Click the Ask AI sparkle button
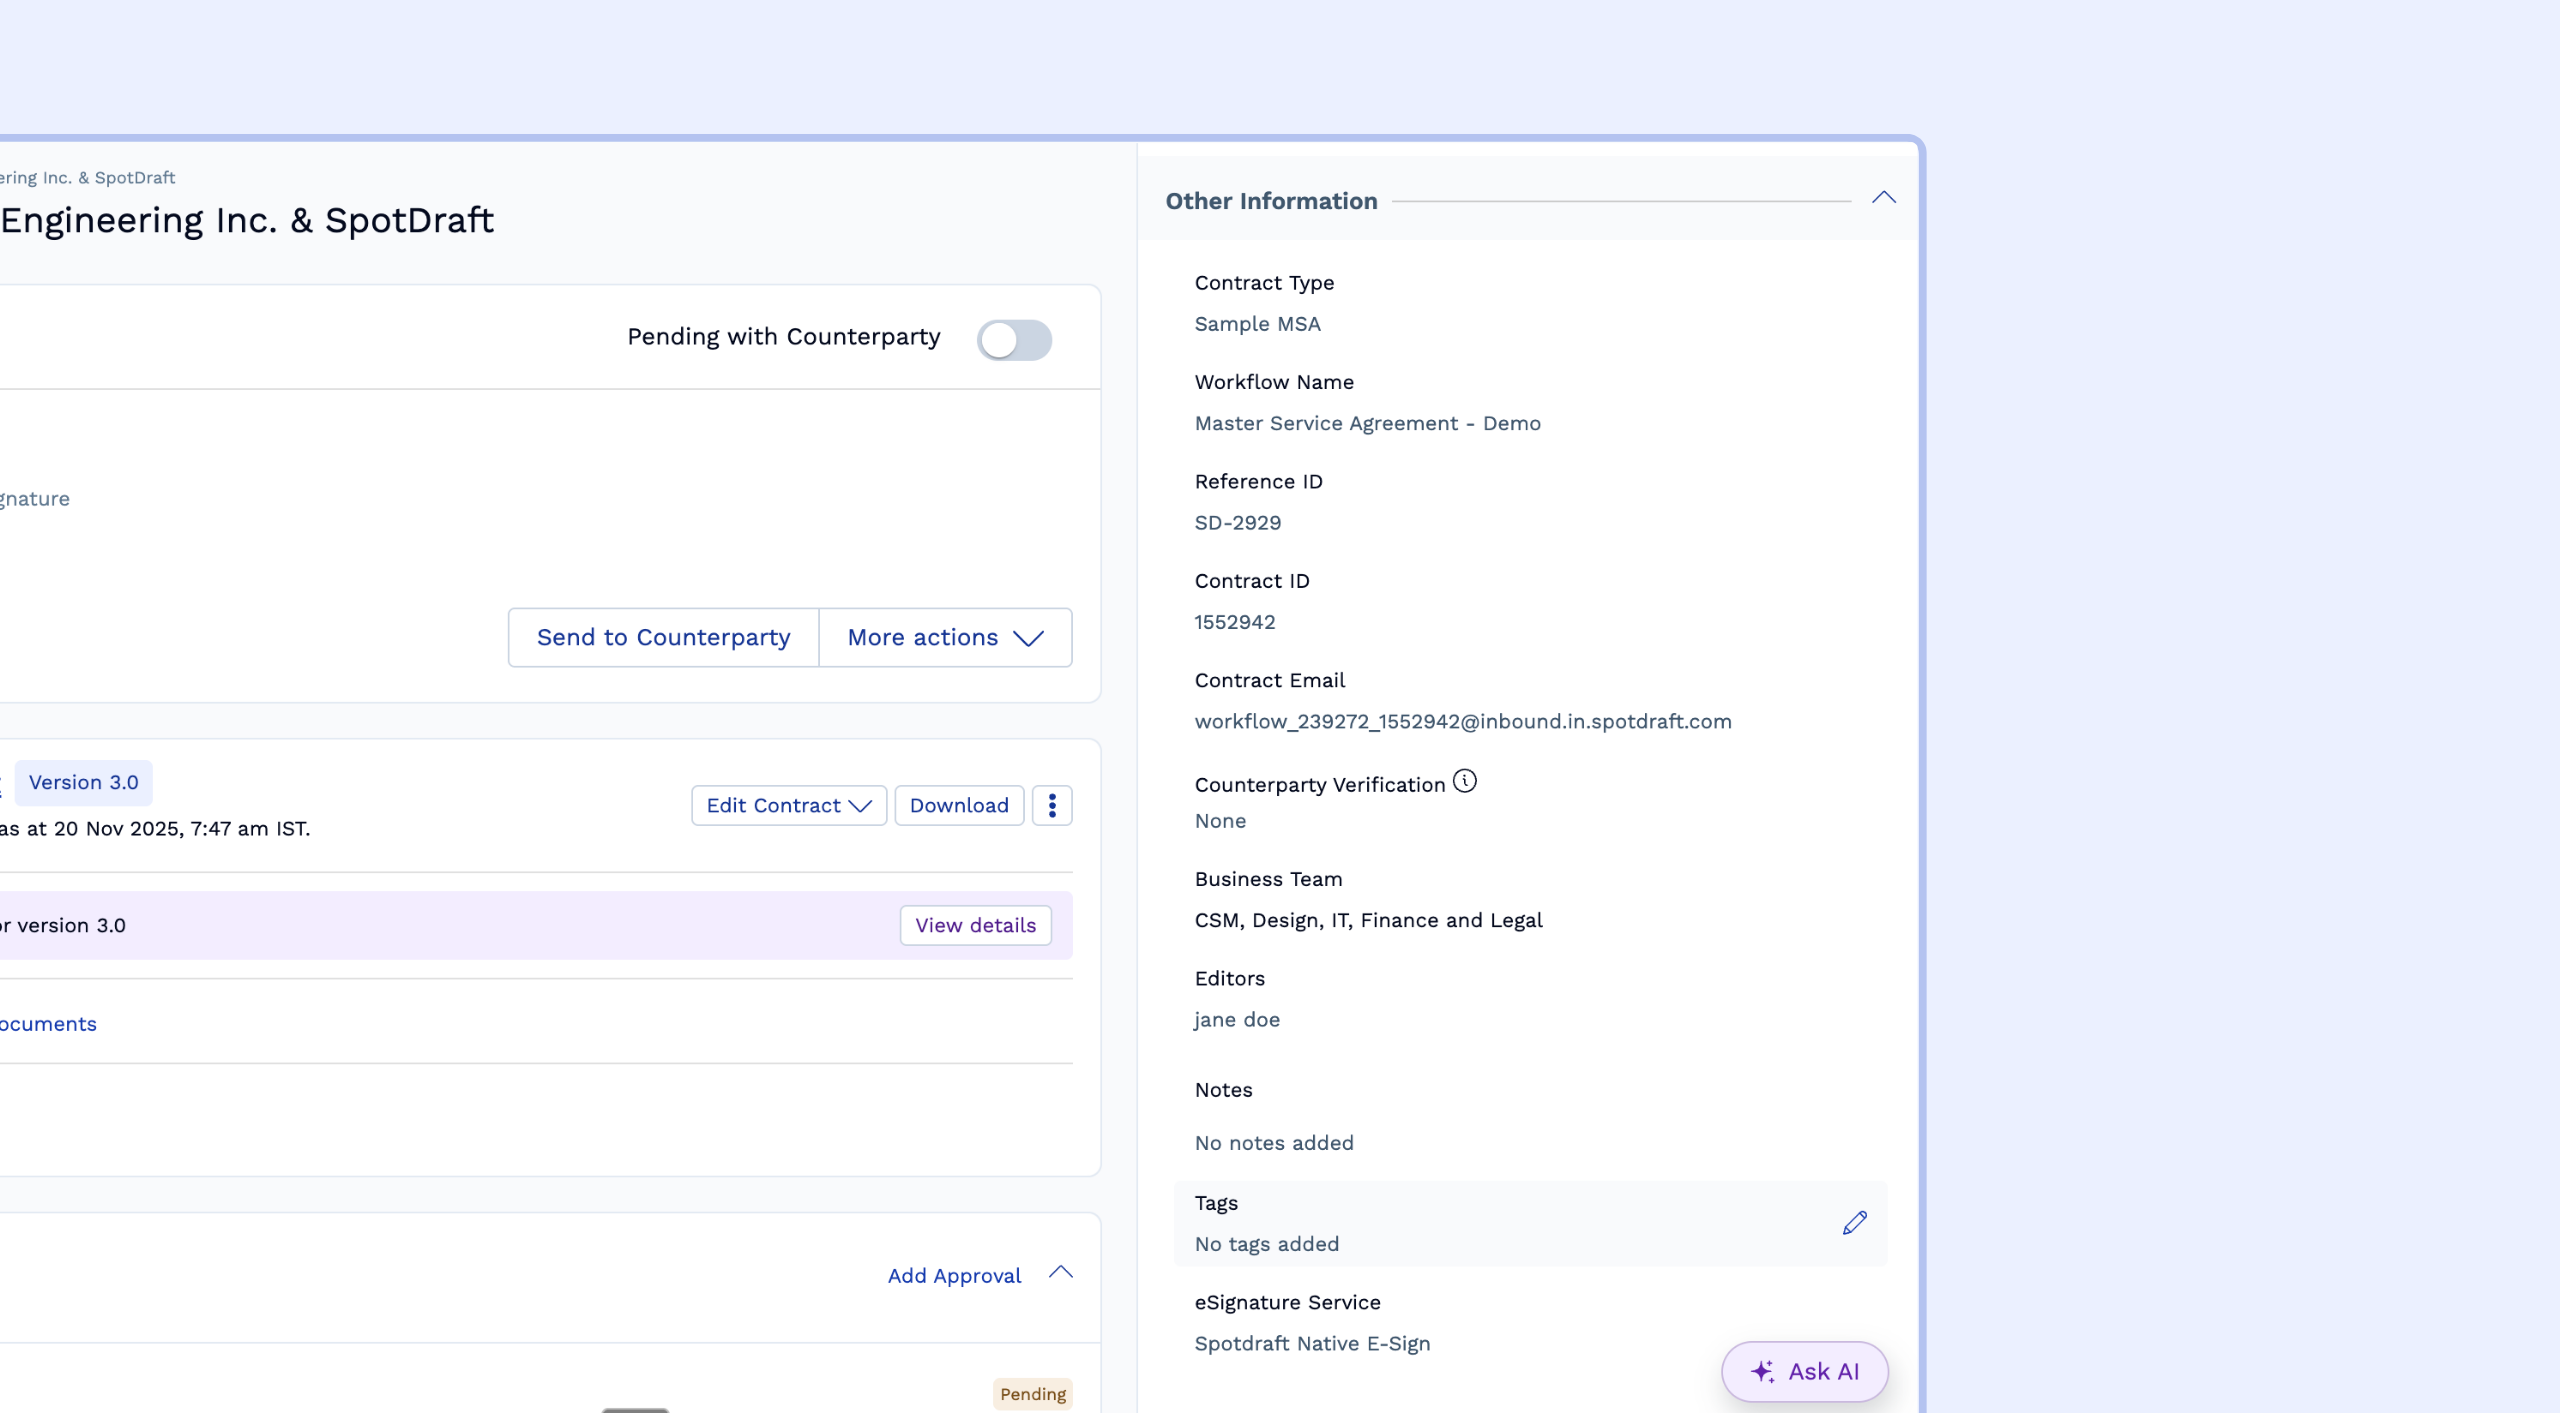Screen dimensions: 2560x1413 1804,1371
